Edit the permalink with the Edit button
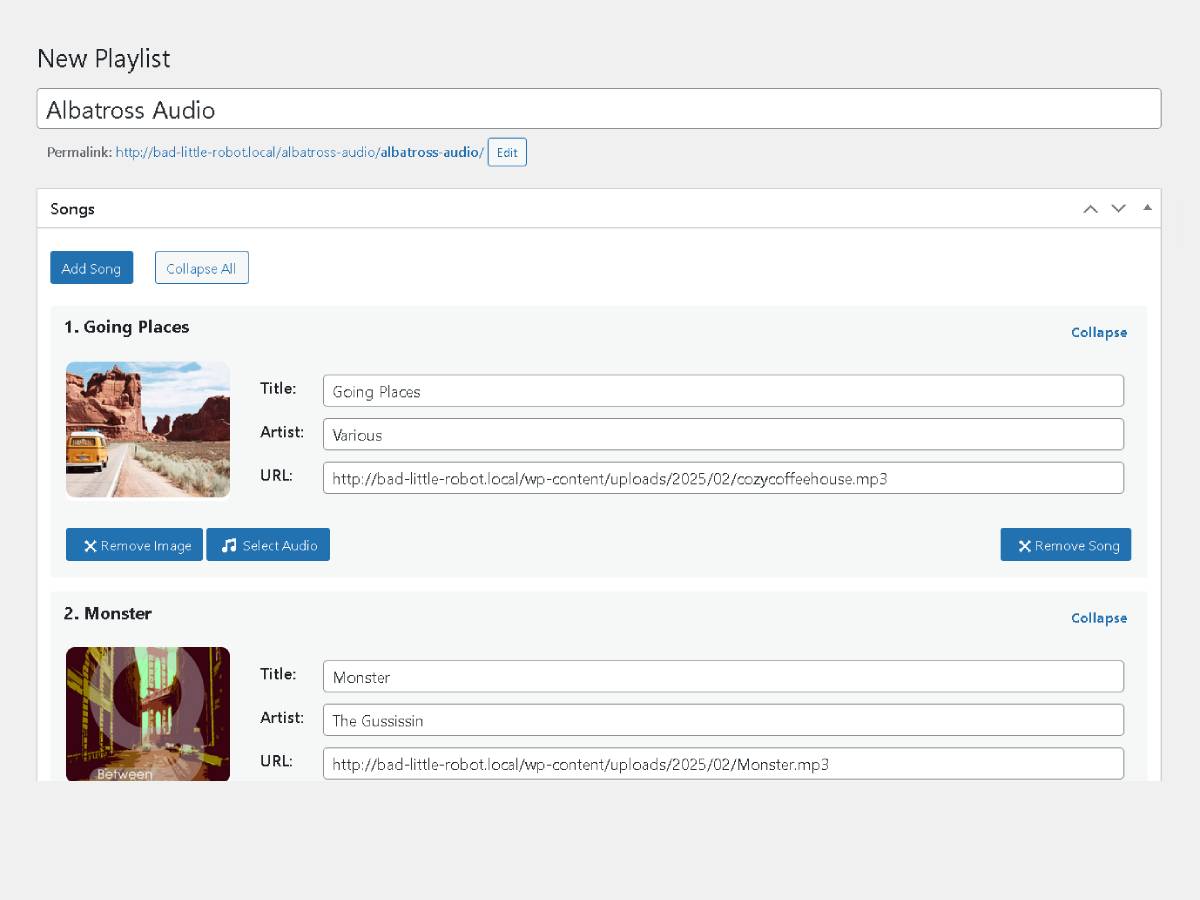Viewport: 1200px width, 900px height. (x=507, y=152)
